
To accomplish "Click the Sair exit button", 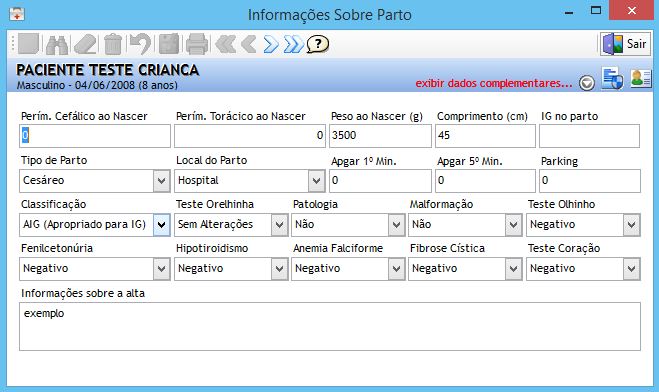I will 625,44.
